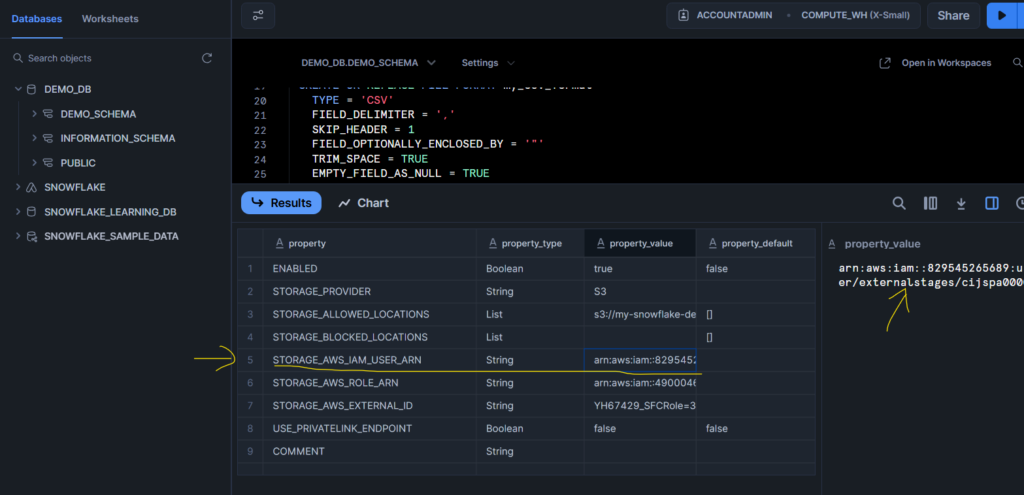Click the INFORMATION_SCHEMA schema icon
This screenshot has width=1024, height=495.
click(x=47, y=138)
